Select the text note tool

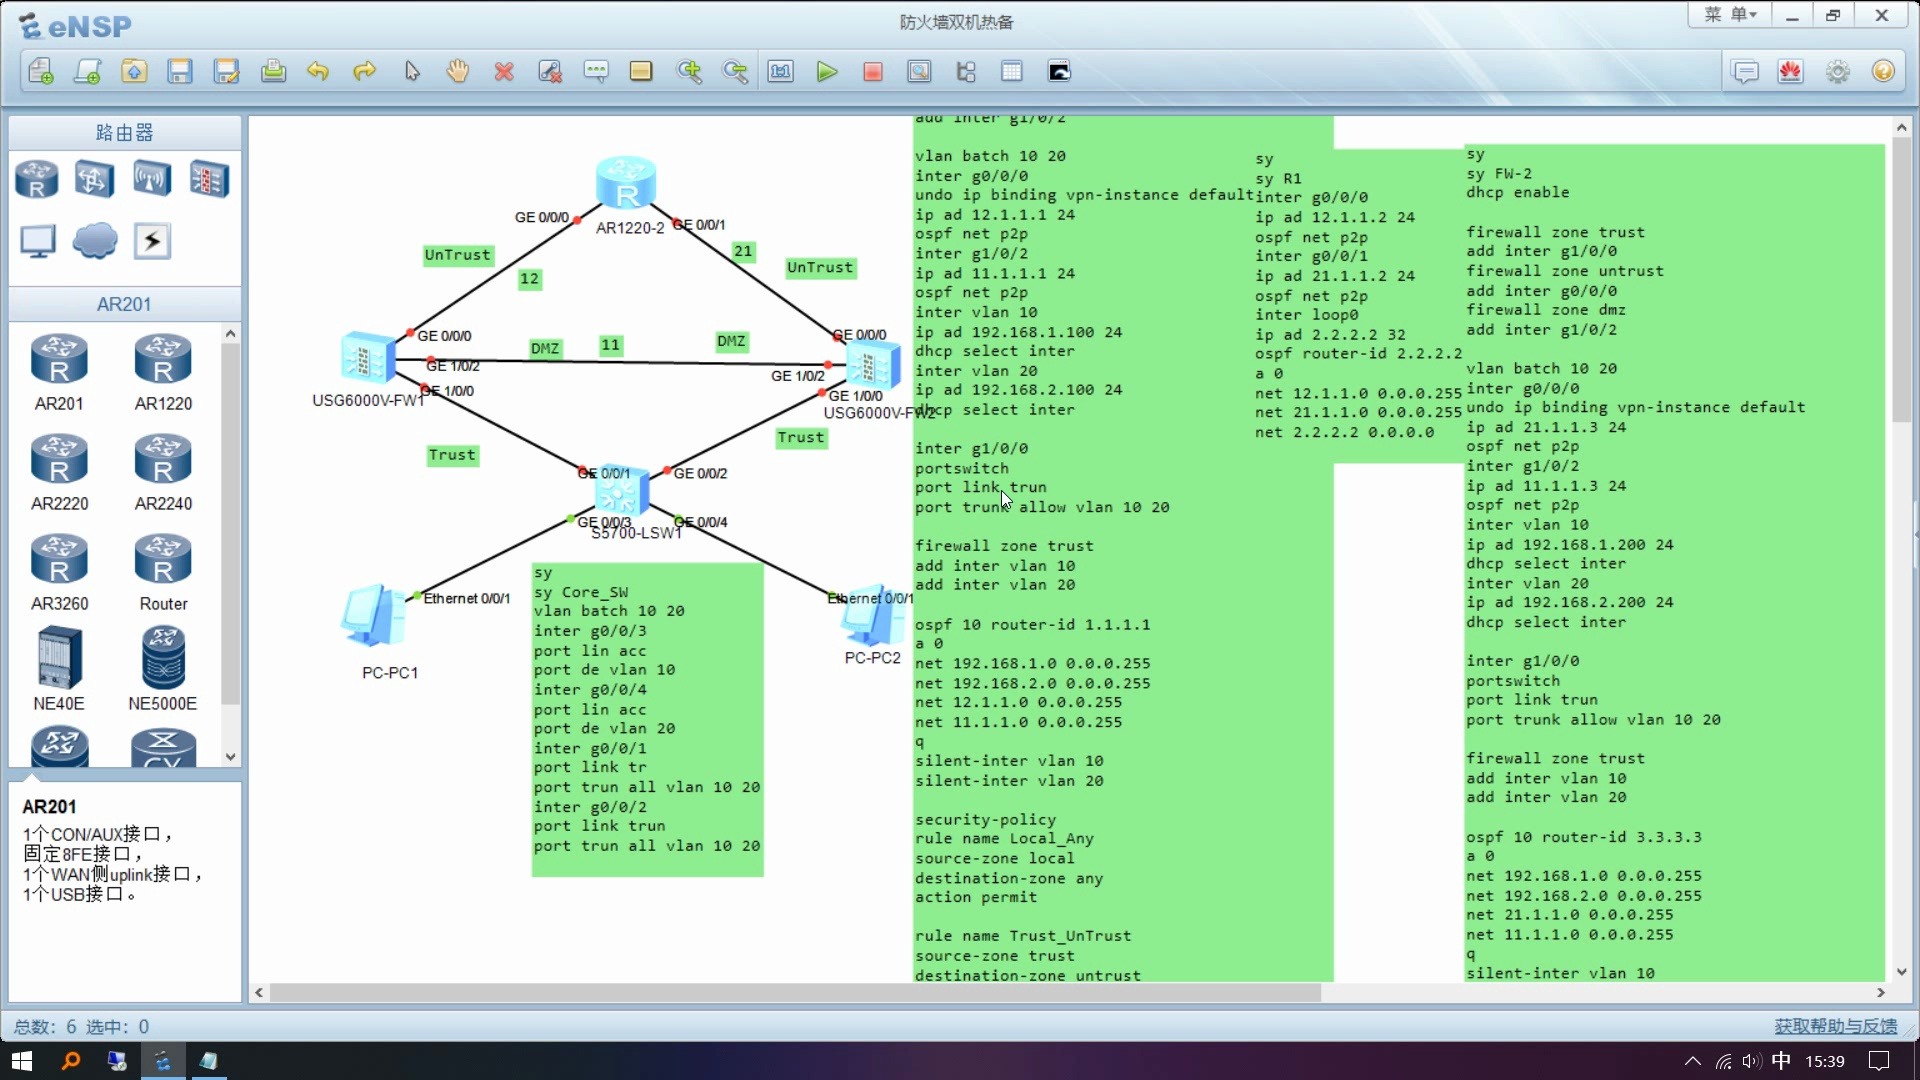click(x=596, y=71)
